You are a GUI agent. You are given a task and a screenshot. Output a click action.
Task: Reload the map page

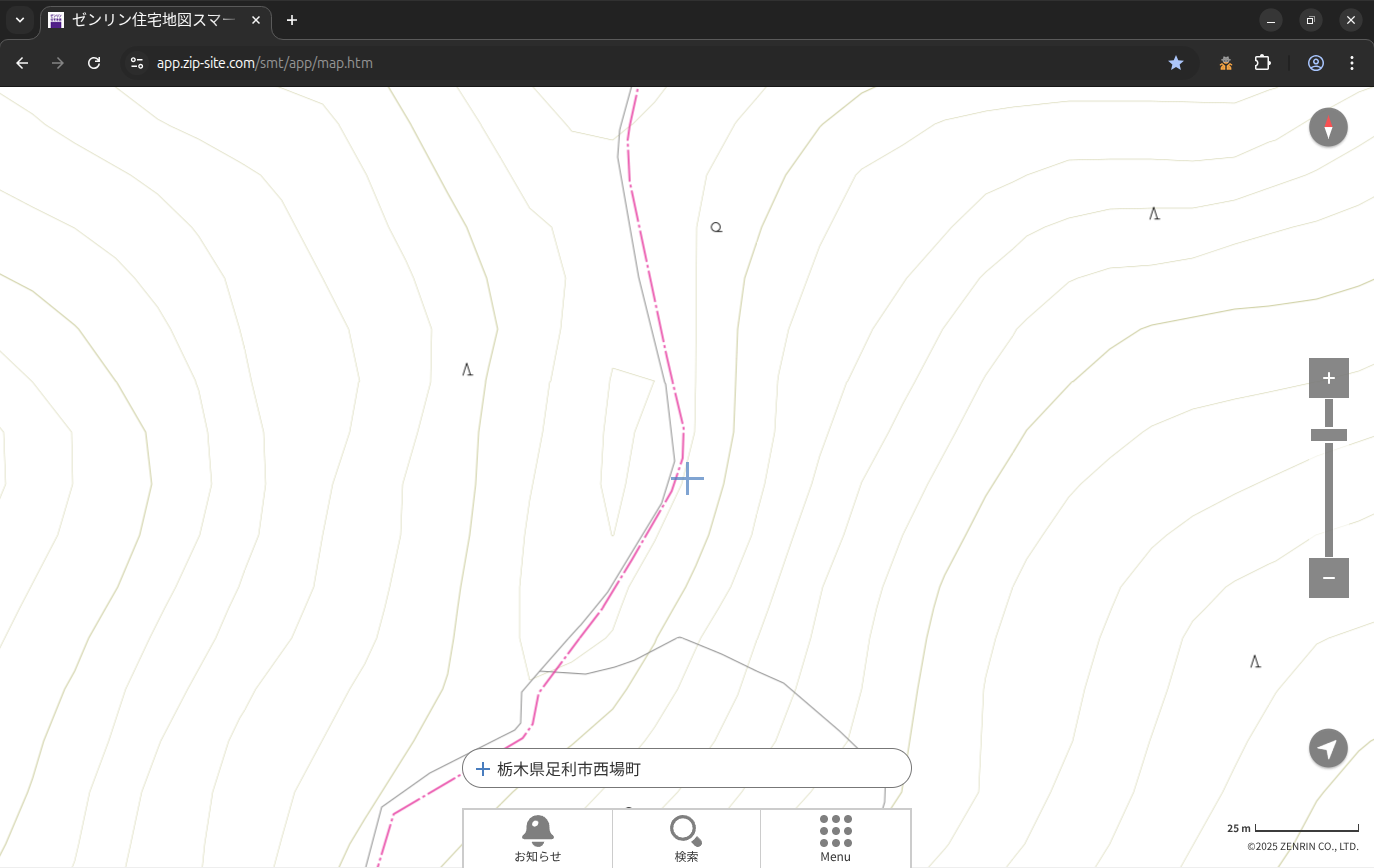(94, 63)
